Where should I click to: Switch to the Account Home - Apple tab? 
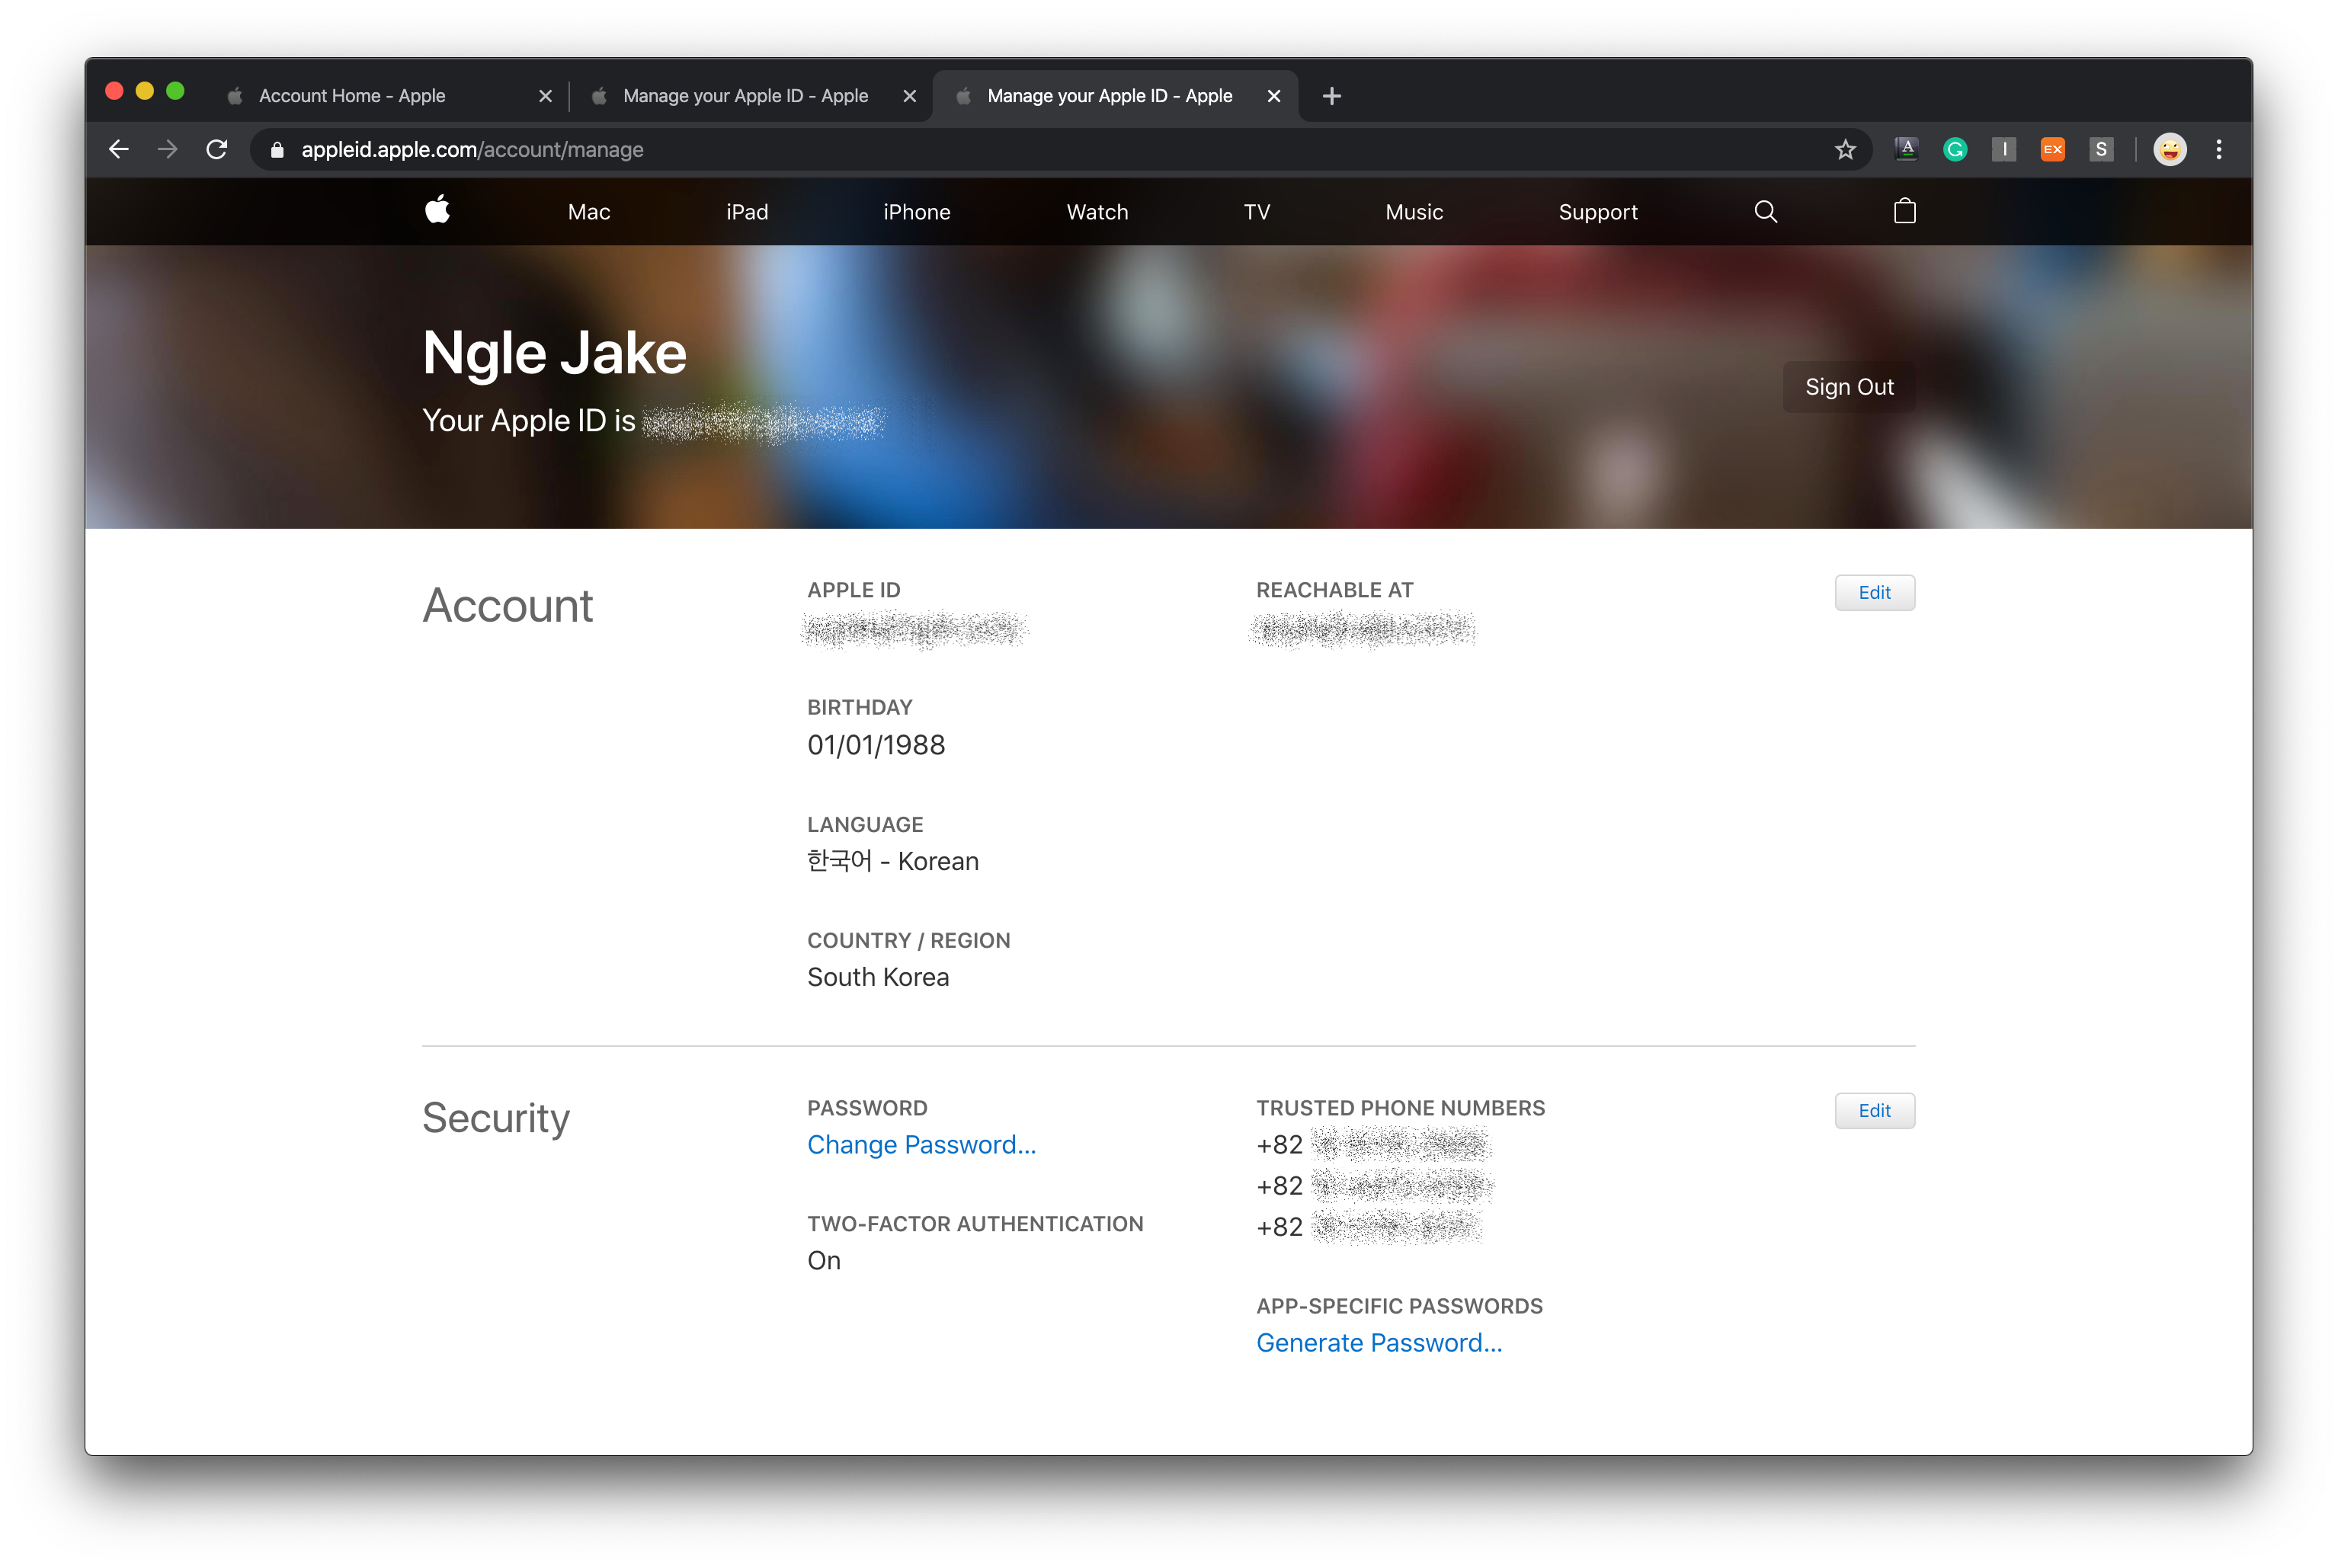coord(352,96)
